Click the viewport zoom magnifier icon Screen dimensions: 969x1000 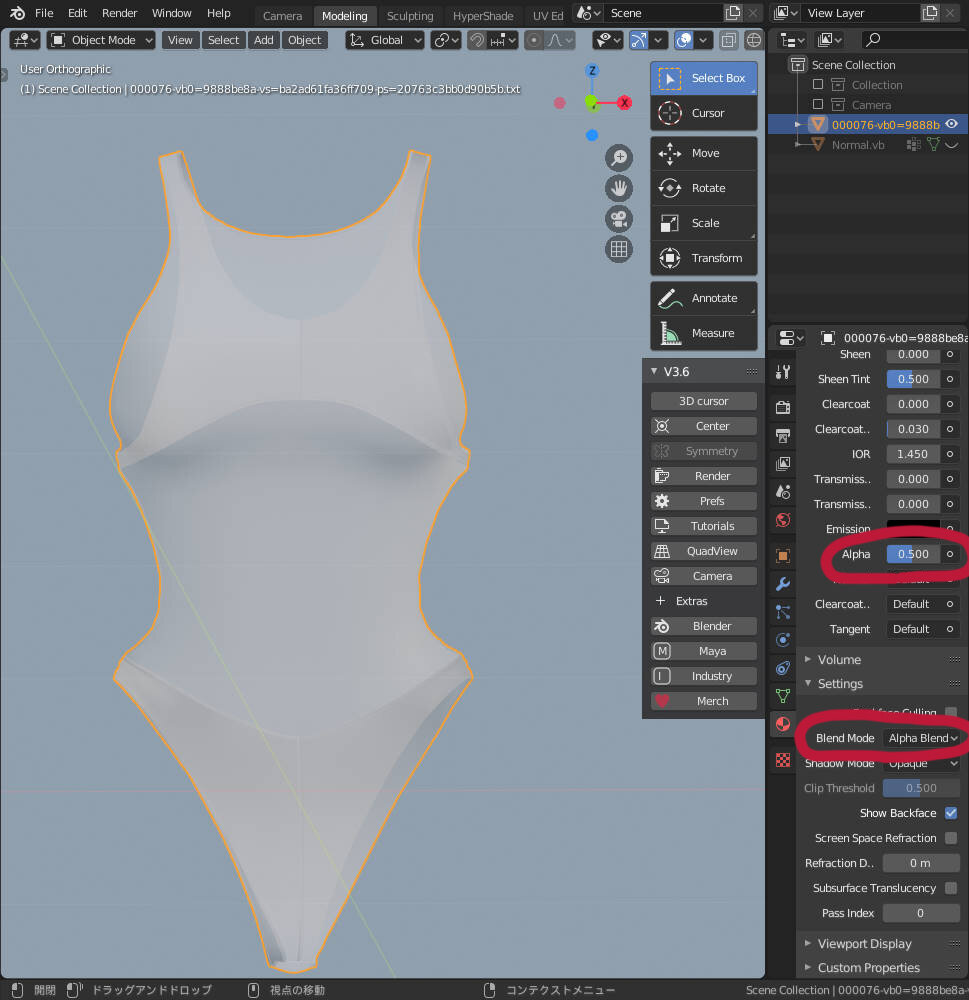[x=619, y=158]
